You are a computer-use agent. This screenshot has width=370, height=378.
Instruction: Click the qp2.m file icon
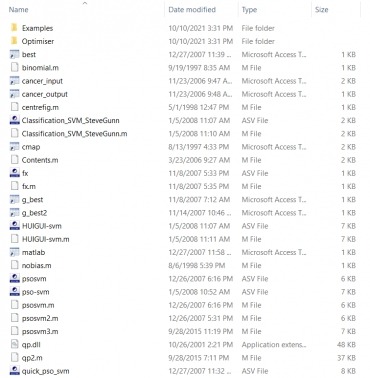pos(14,358)
